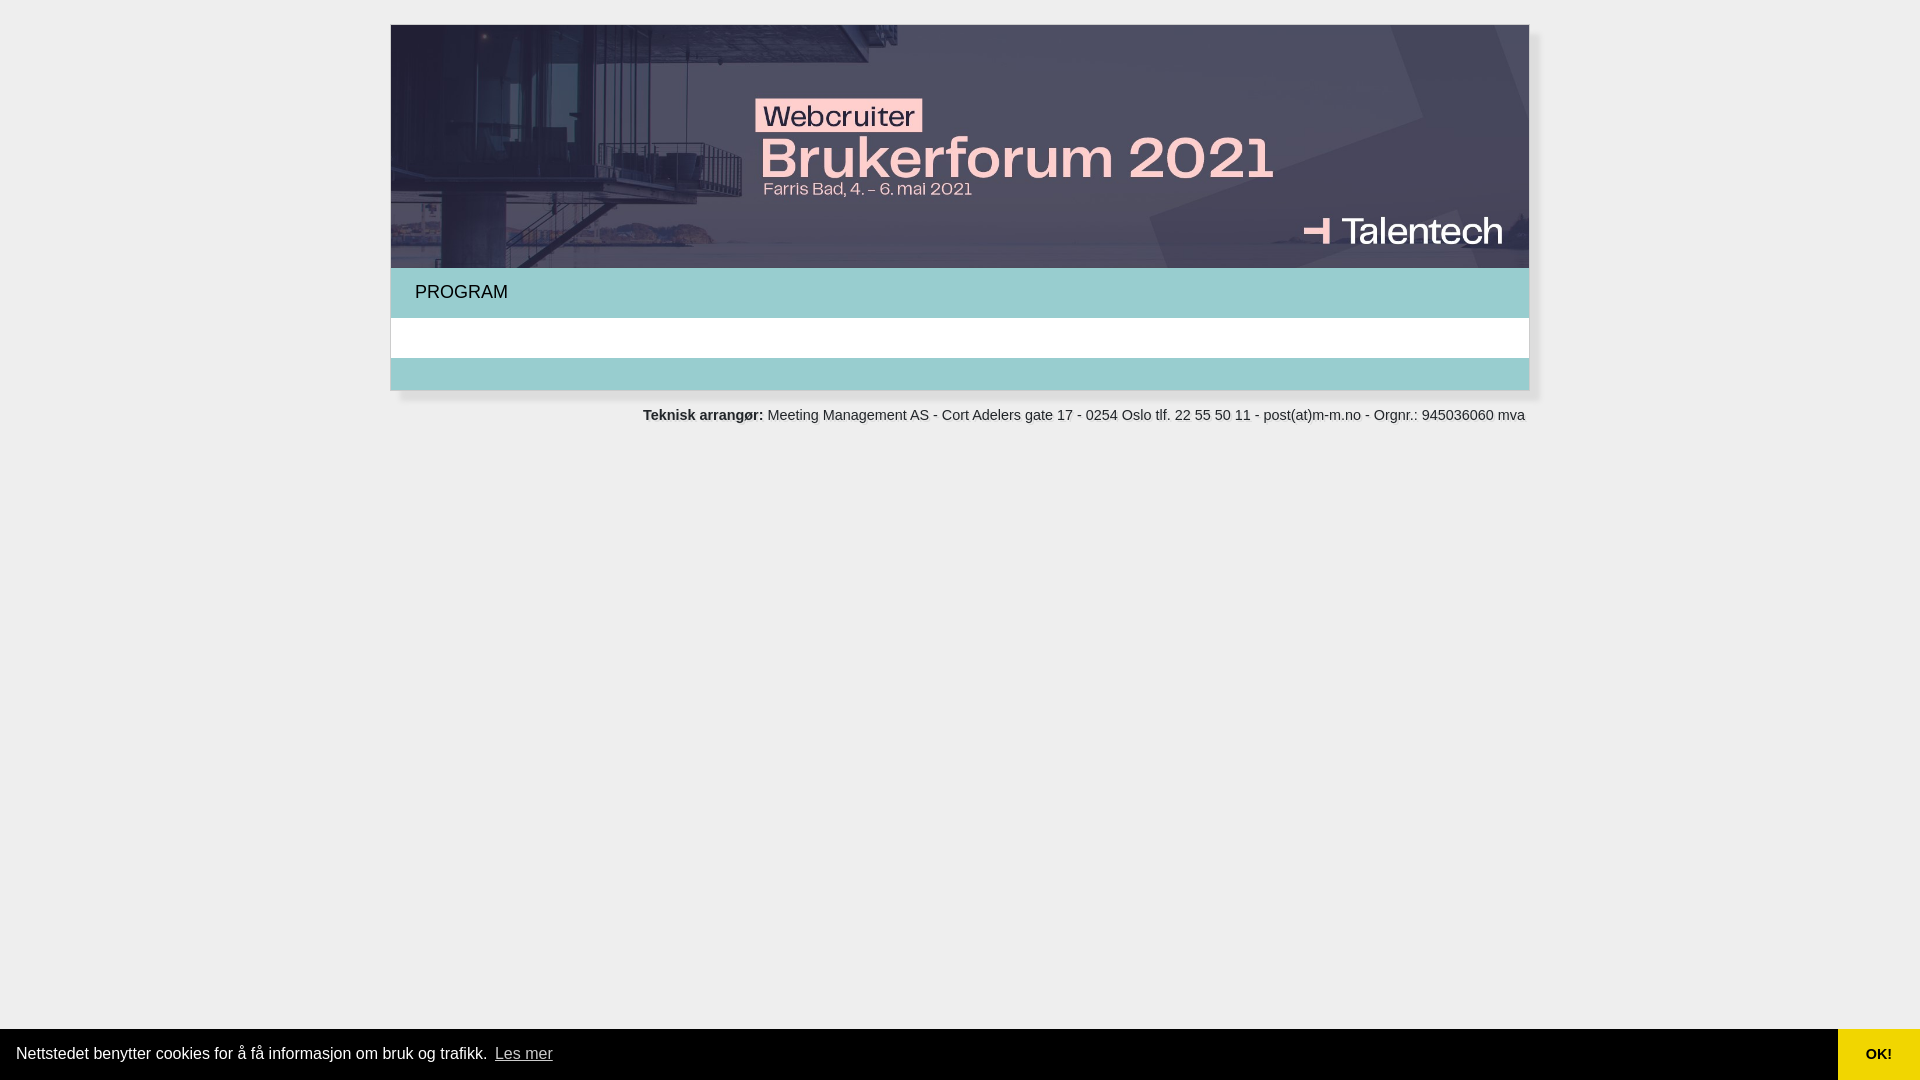The width and height of the screenshot is (1920, 1080).
Task: Click the cookie notice message text
Action: (x=251, y=1054)
